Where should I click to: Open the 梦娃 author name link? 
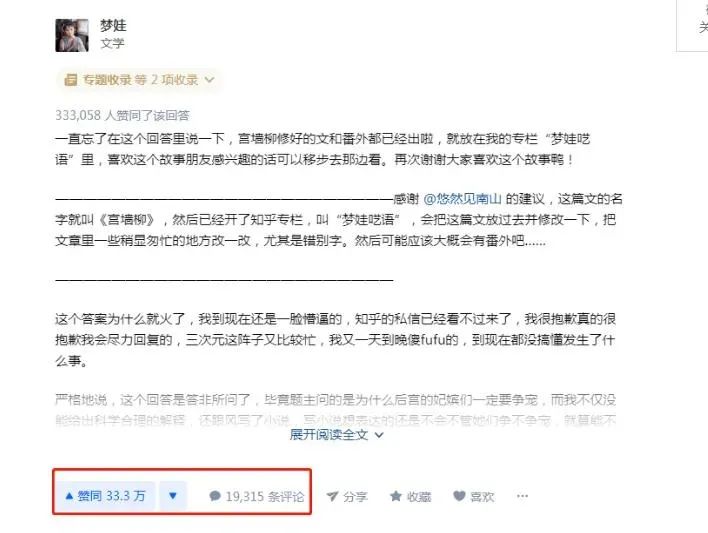click(113, 25)
